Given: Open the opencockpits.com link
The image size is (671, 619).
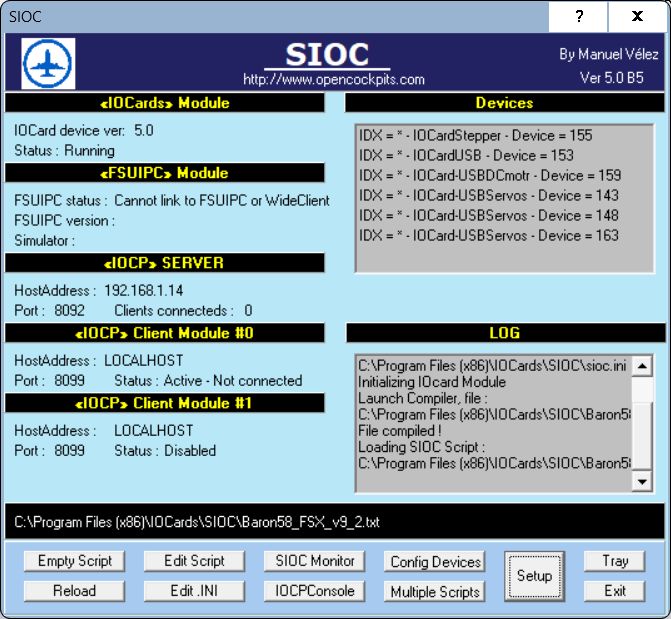Looking at the screenshot, I should pos(334,79).
